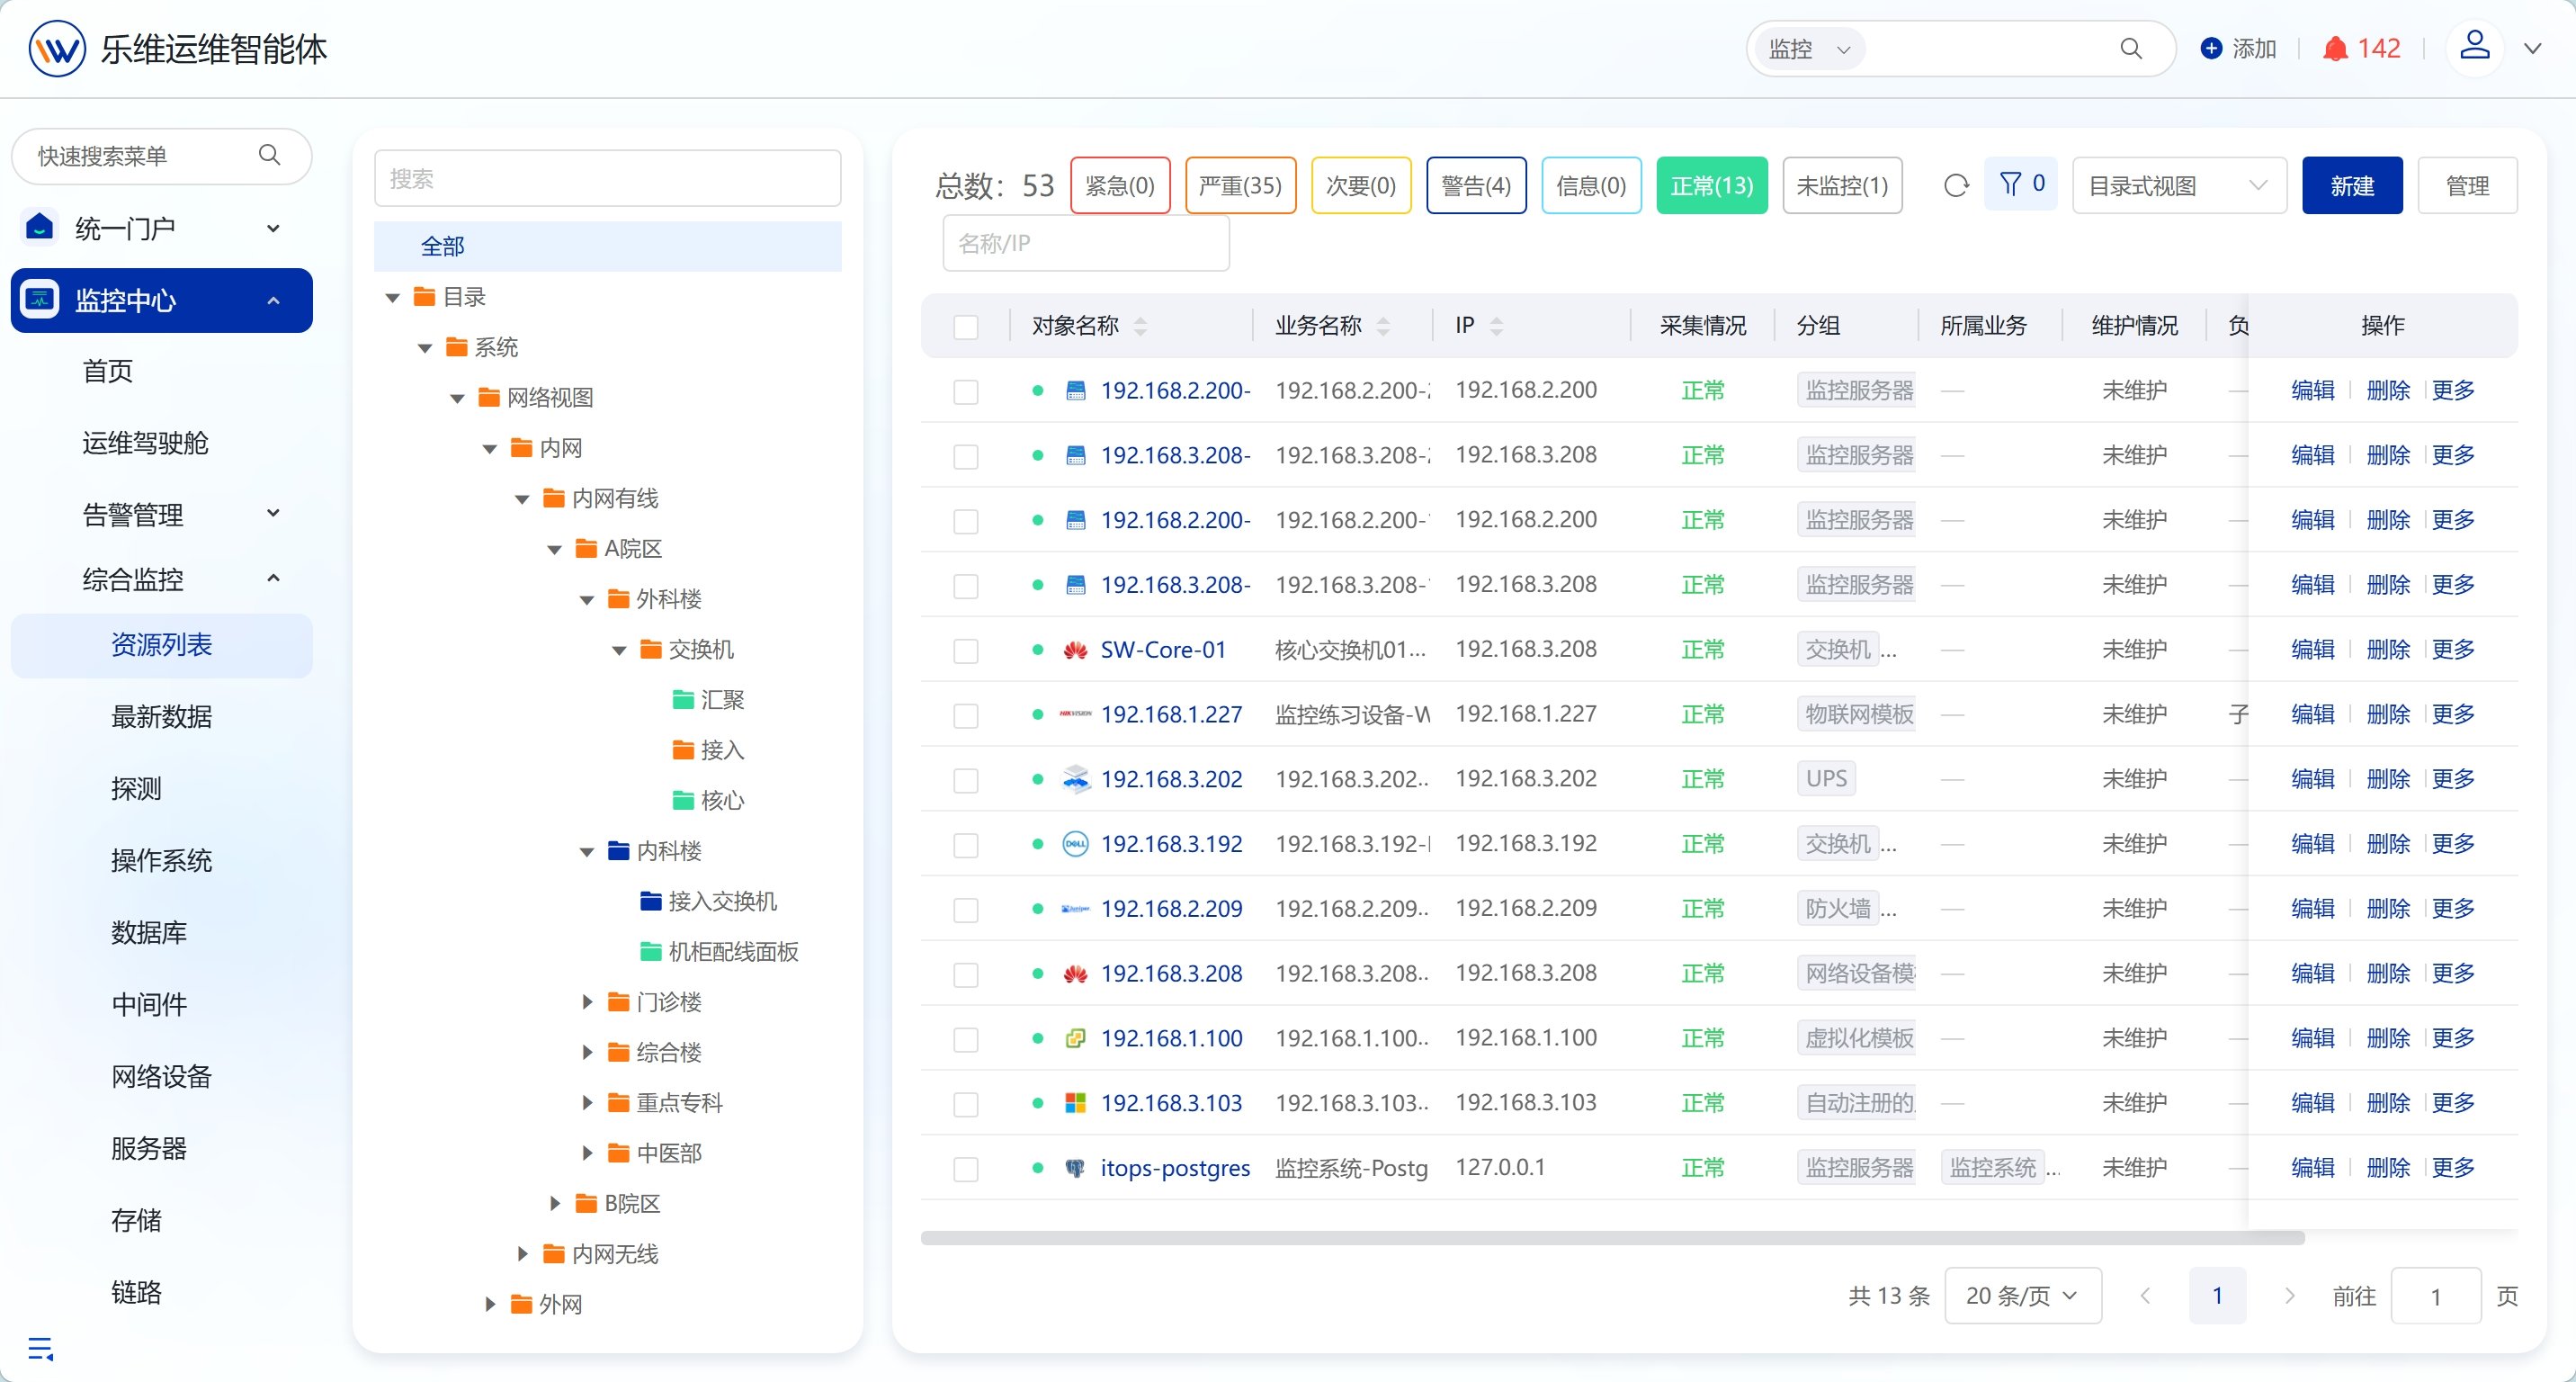Viewport: 2576px width, 1382px height.
Task: Go to 运维驾驶舱 menu item
Action: [145, 443]
